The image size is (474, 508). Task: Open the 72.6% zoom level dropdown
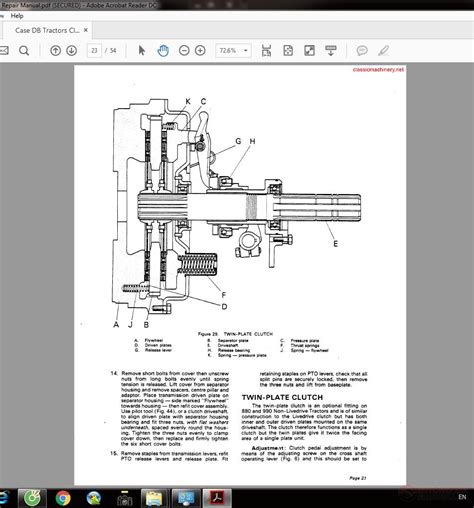[x=246, y=51]
